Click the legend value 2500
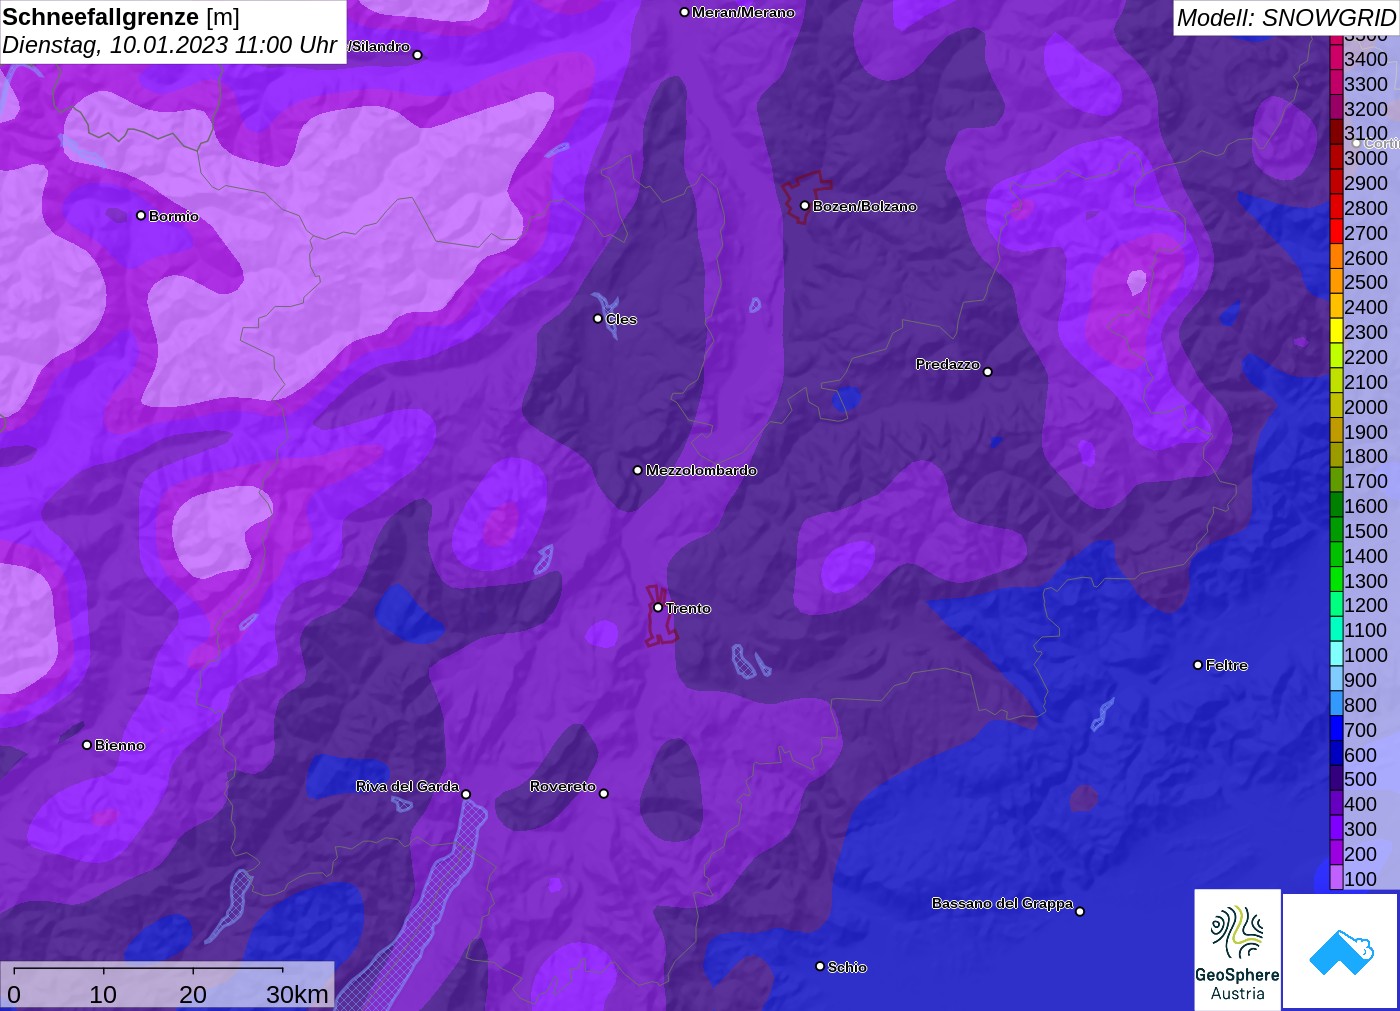The width and height of the screenshot is (1400, 1011). tap(1366, 282)
